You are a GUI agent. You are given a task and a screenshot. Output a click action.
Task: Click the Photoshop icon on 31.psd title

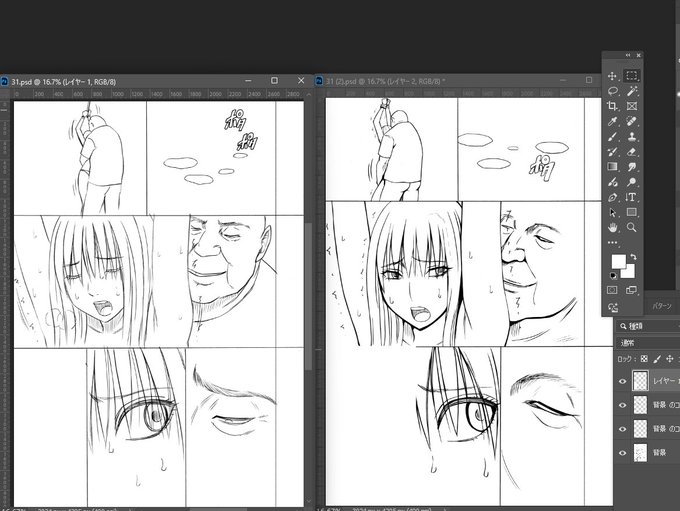[x=5, y=82]
